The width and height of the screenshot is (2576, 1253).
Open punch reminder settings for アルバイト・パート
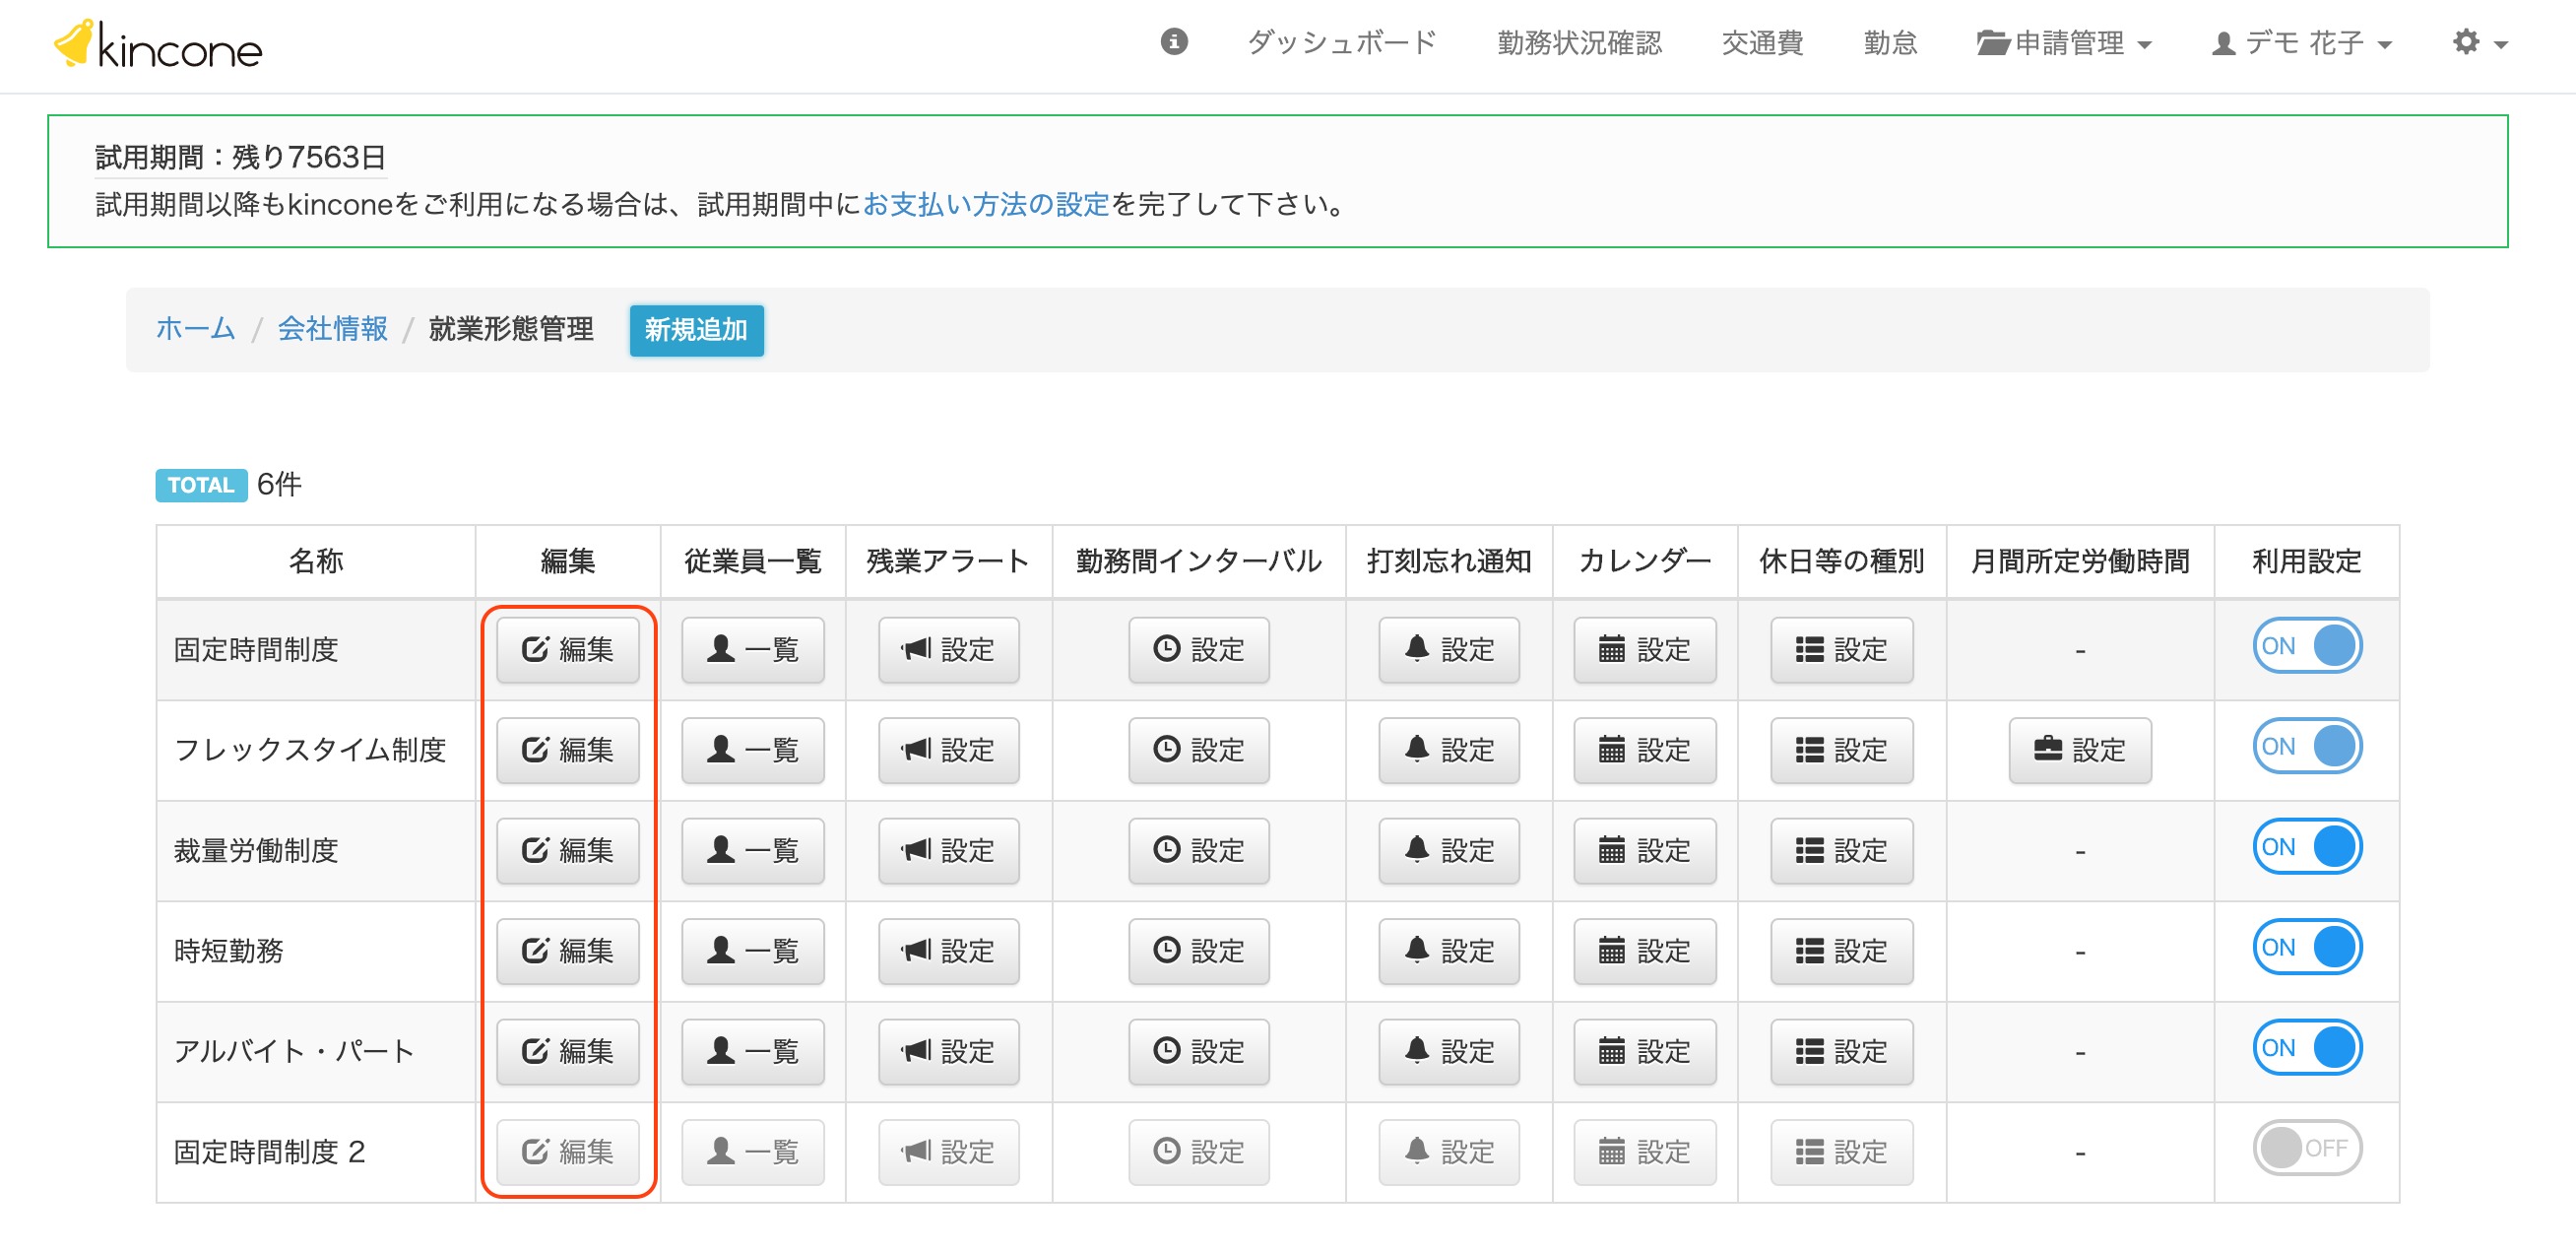(x=1448, y=1052)
